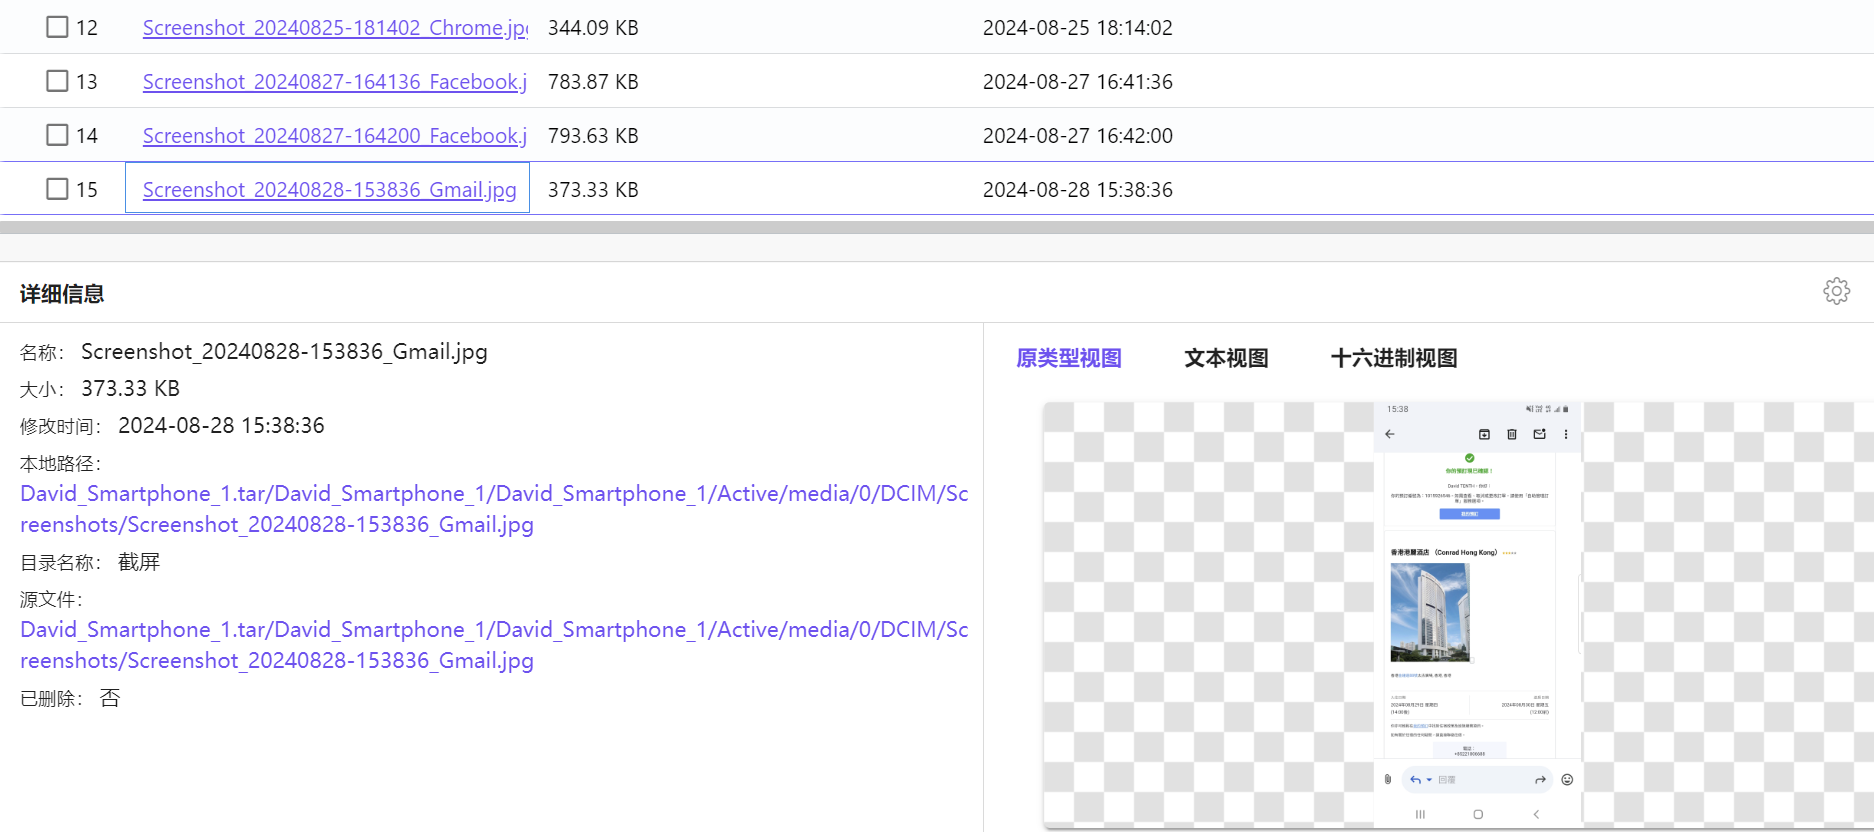Select the timestamp 2024-08-27 16:41:36
This screenshot has width=1874, height=832.
[1078, 82]
